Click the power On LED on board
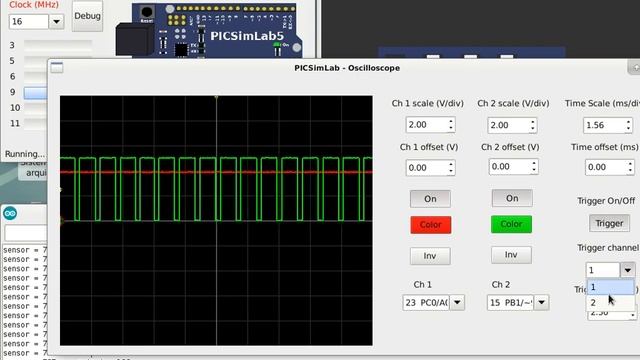Screen dimensions: 640x360 [x=278, y=45]
